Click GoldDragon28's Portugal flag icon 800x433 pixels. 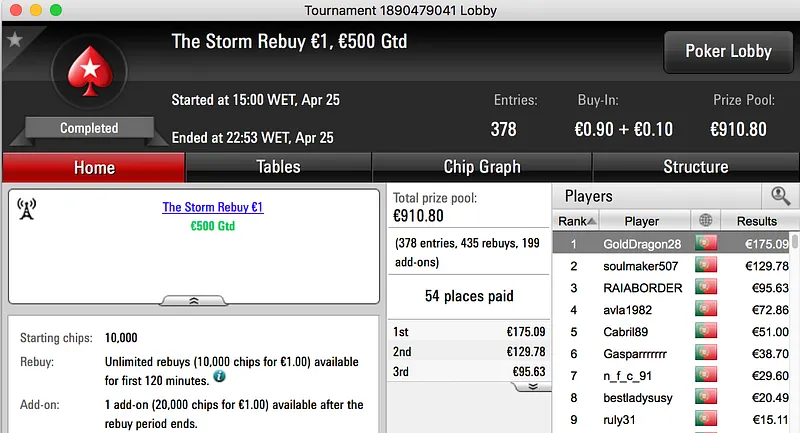pos(706,243)
